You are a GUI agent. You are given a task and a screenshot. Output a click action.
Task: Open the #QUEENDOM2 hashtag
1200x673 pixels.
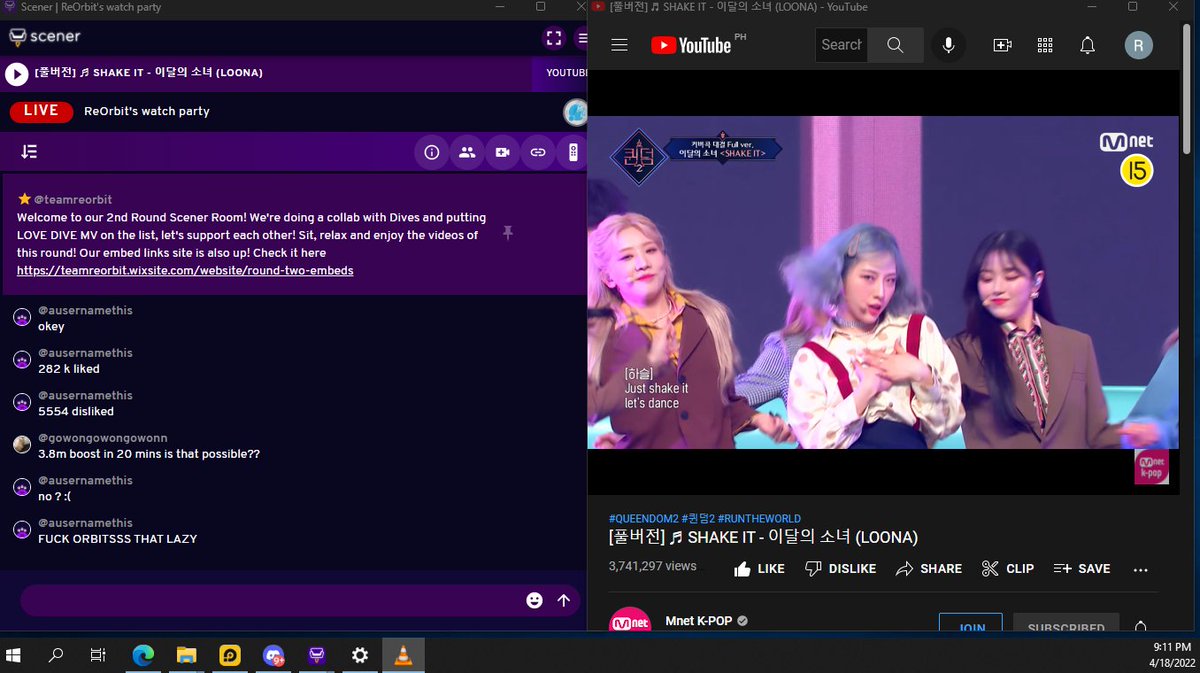(643, 519)
